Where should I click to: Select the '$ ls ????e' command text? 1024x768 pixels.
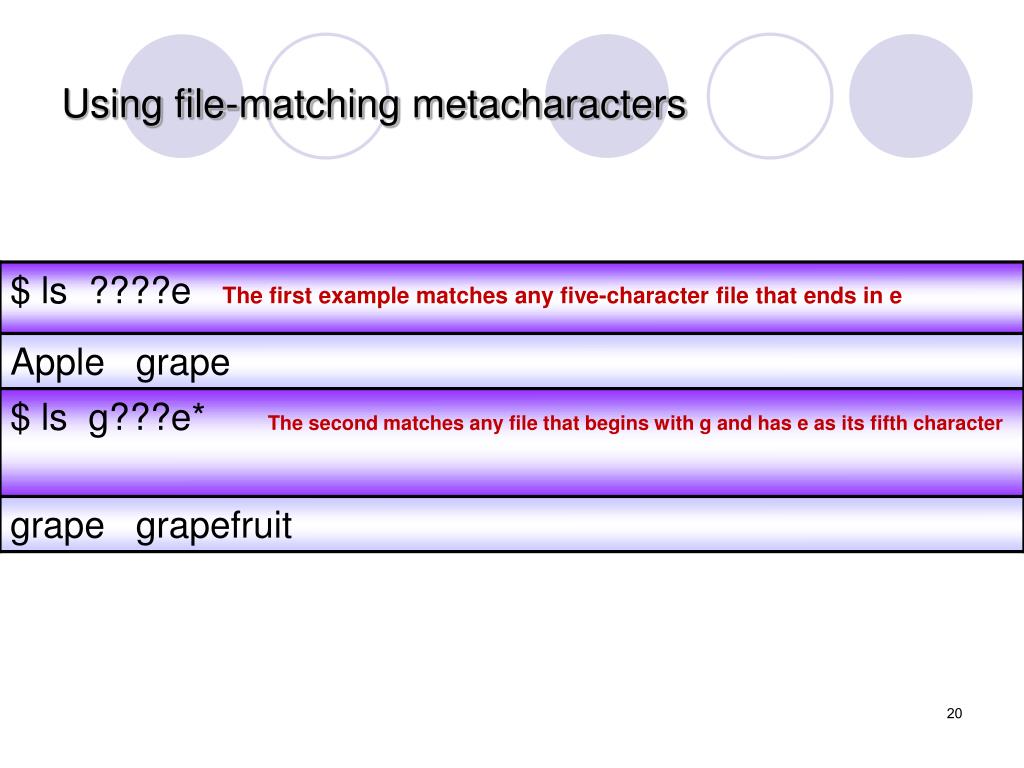point(101,291)
